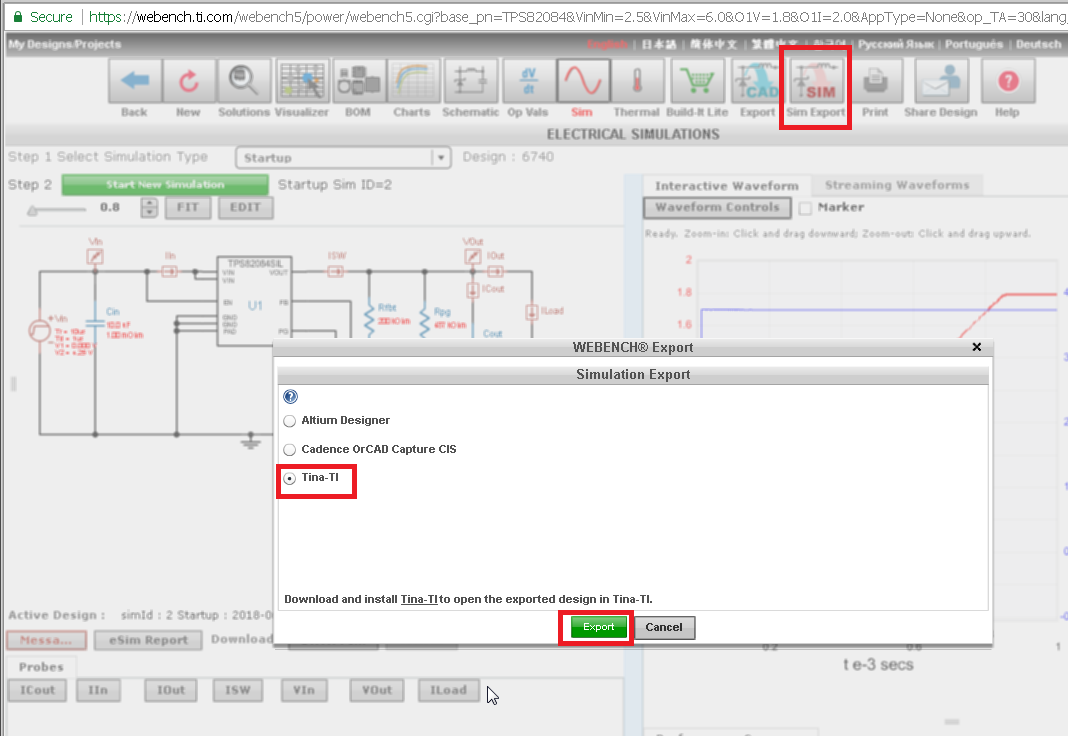Open the Help question mark icon

1008,81
